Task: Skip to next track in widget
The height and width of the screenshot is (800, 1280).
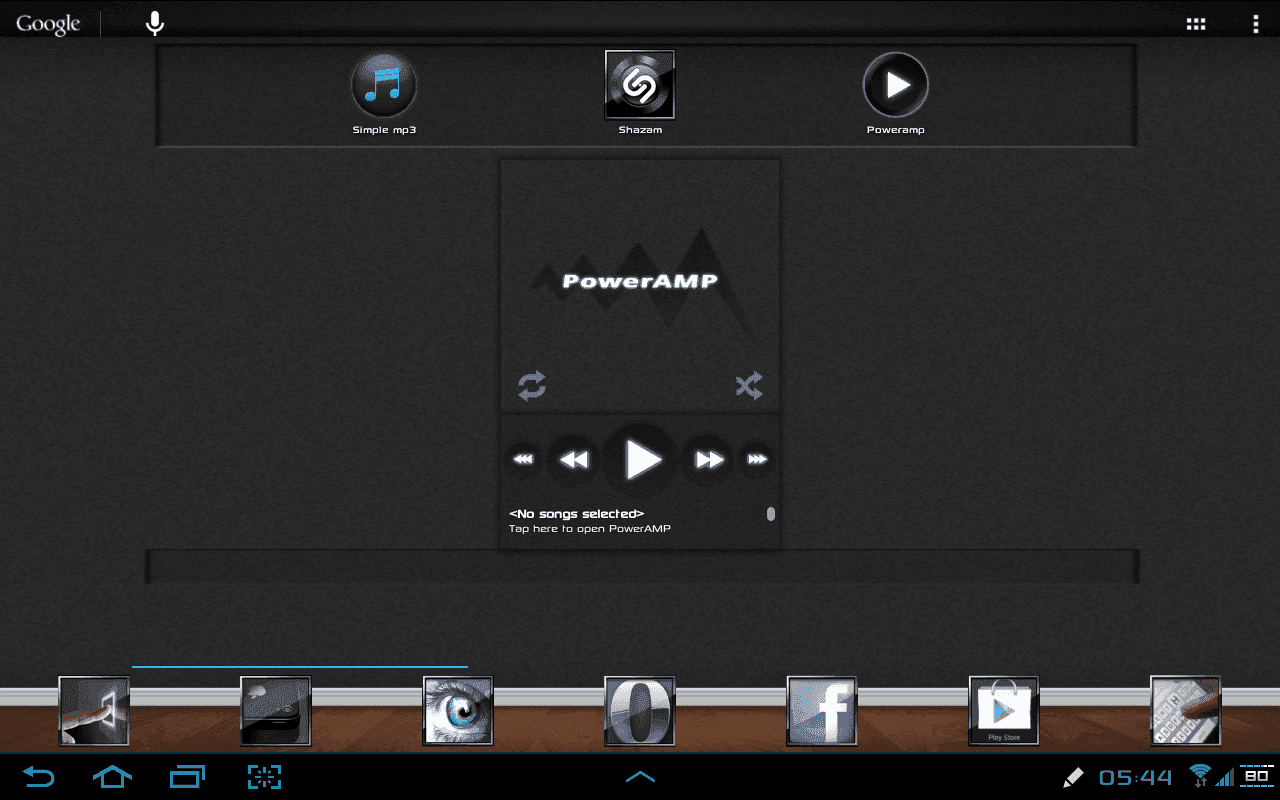Action: point(709,460)
